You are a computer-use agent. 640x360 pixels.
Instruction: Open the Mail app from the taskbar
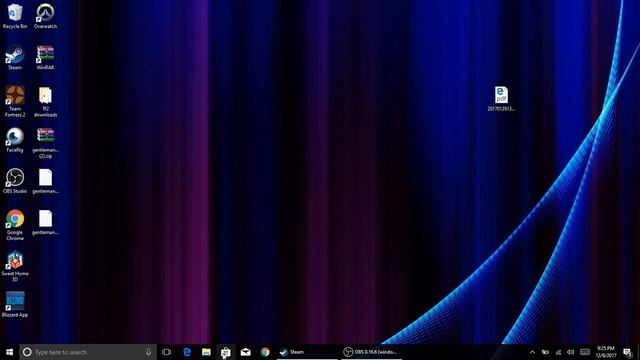click(245, 352)
